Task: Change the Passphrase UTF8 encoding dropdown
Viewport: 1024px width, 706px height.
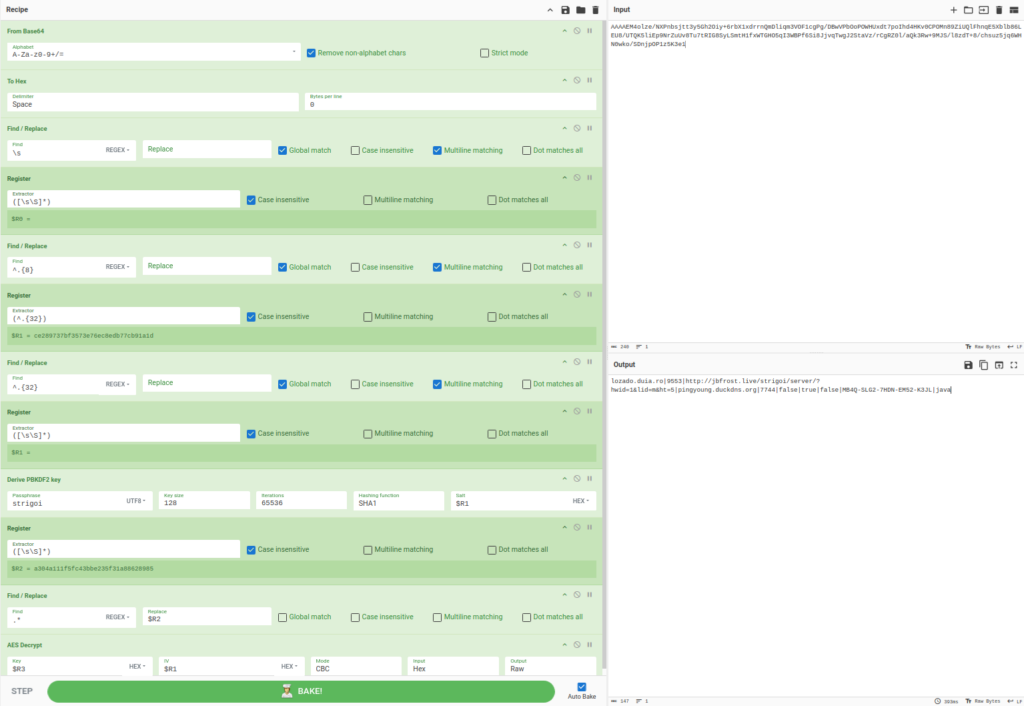Action: (x=136, y=501)
